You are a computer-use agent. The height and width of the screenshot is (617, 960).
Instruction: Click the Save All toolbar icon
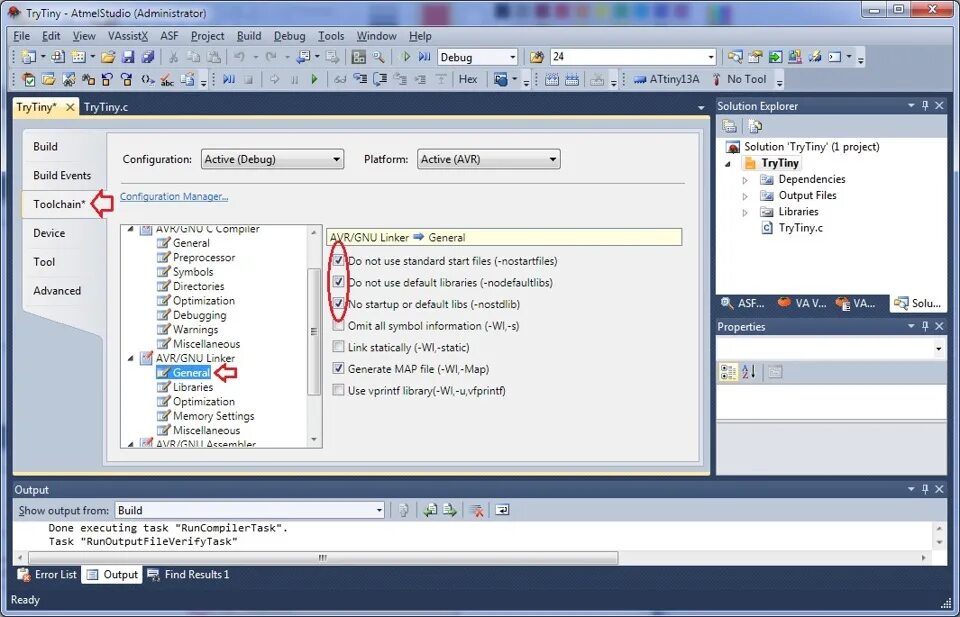click(x=148, y=57)
